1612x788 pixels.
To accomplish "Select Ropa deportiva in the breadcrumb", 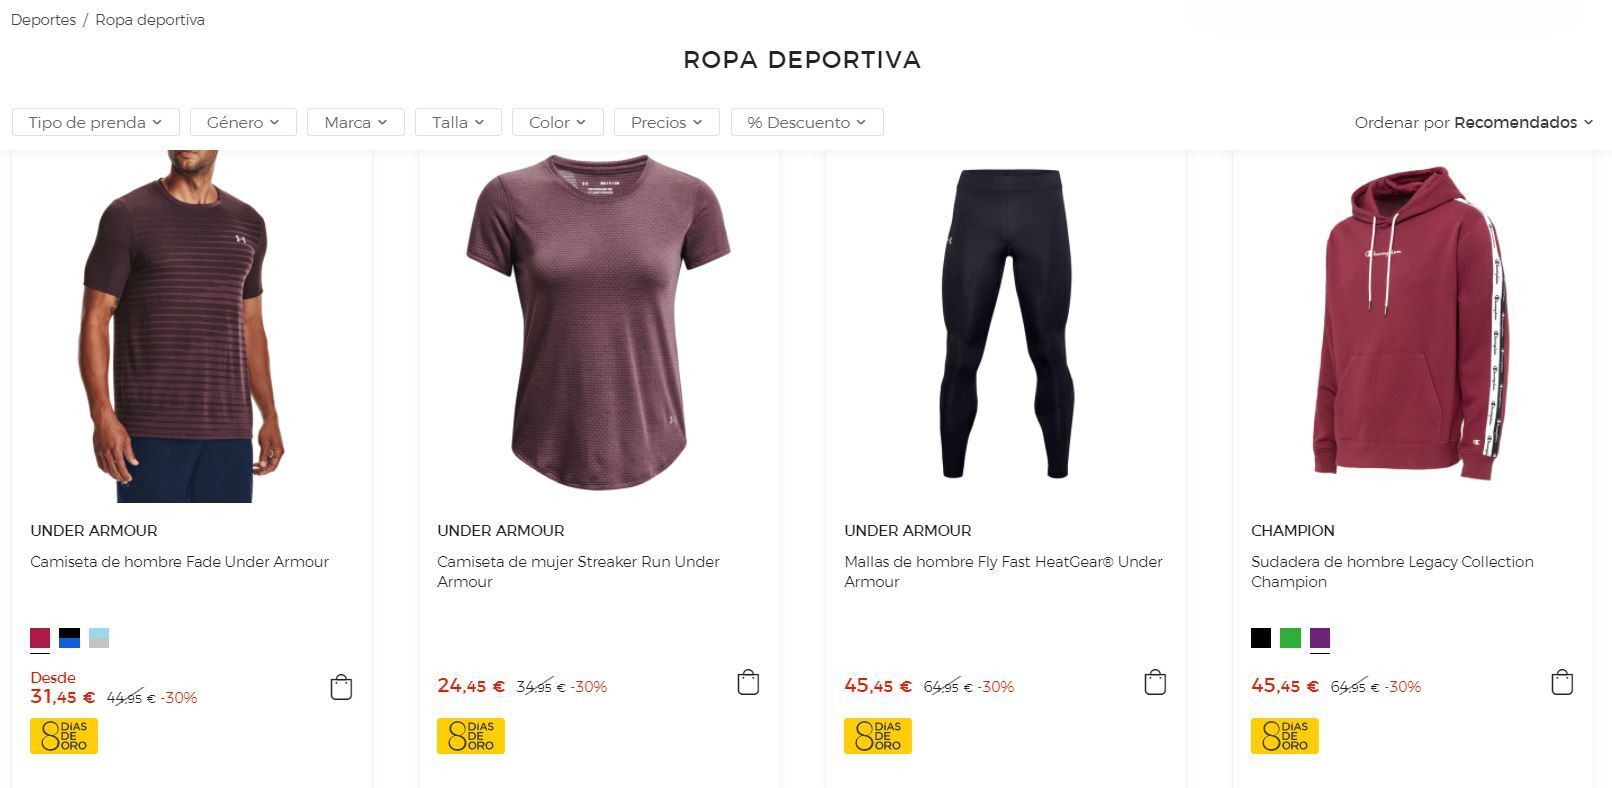I will tap(148, 19).
